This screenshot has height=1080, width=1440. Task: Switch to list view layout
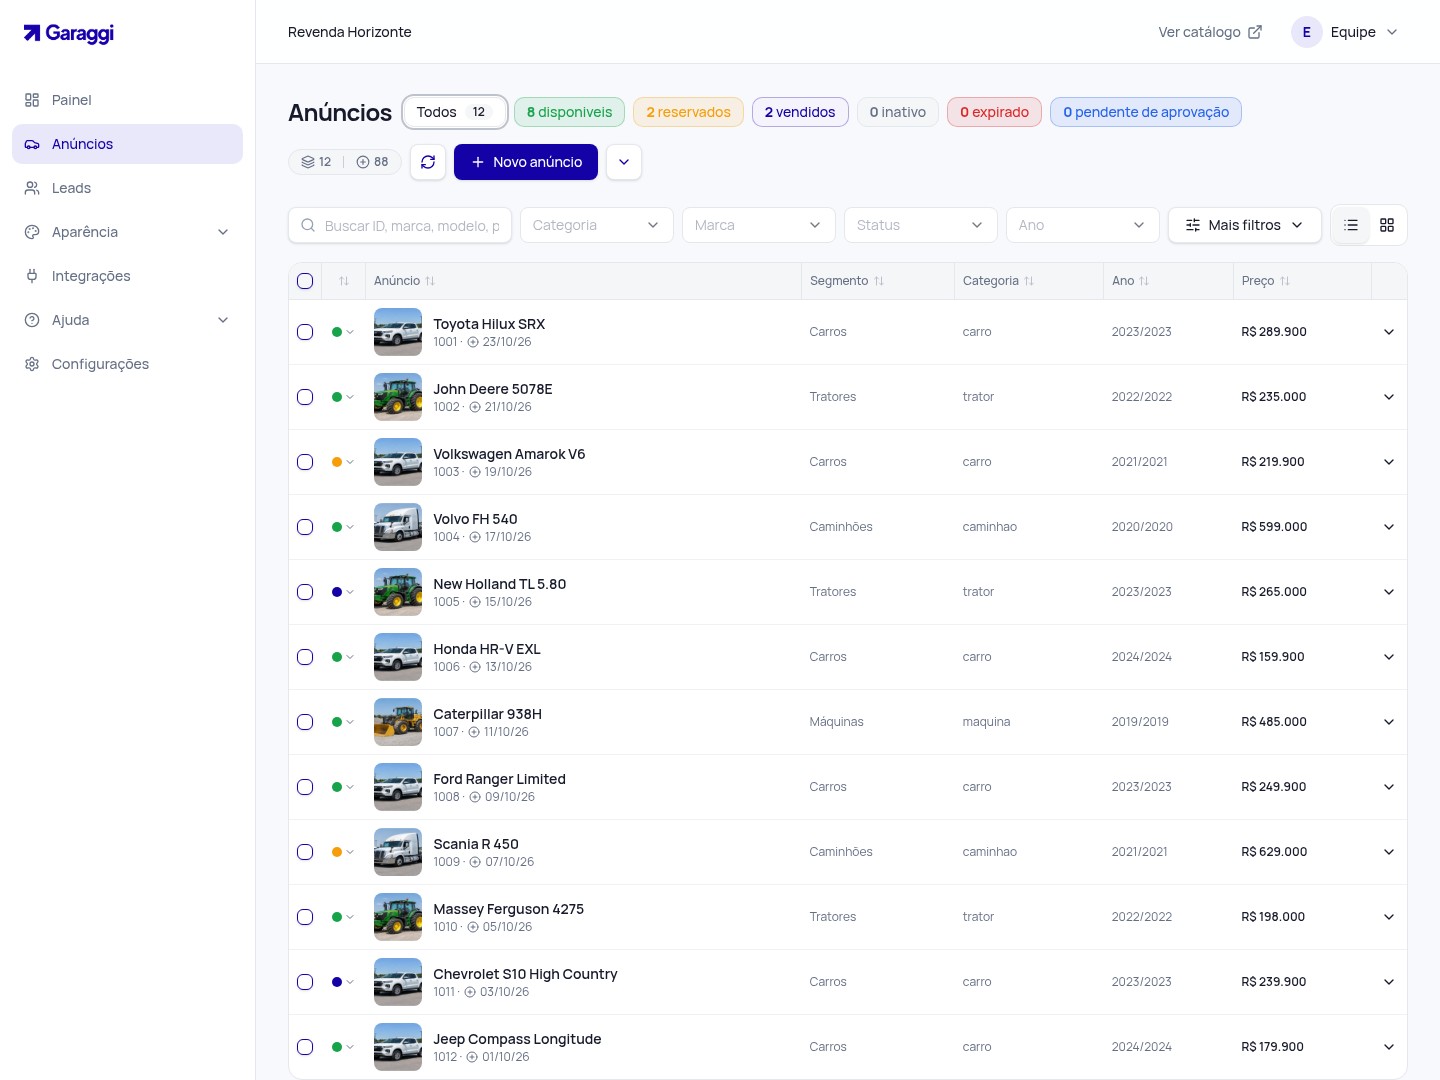click(1351, 225)
